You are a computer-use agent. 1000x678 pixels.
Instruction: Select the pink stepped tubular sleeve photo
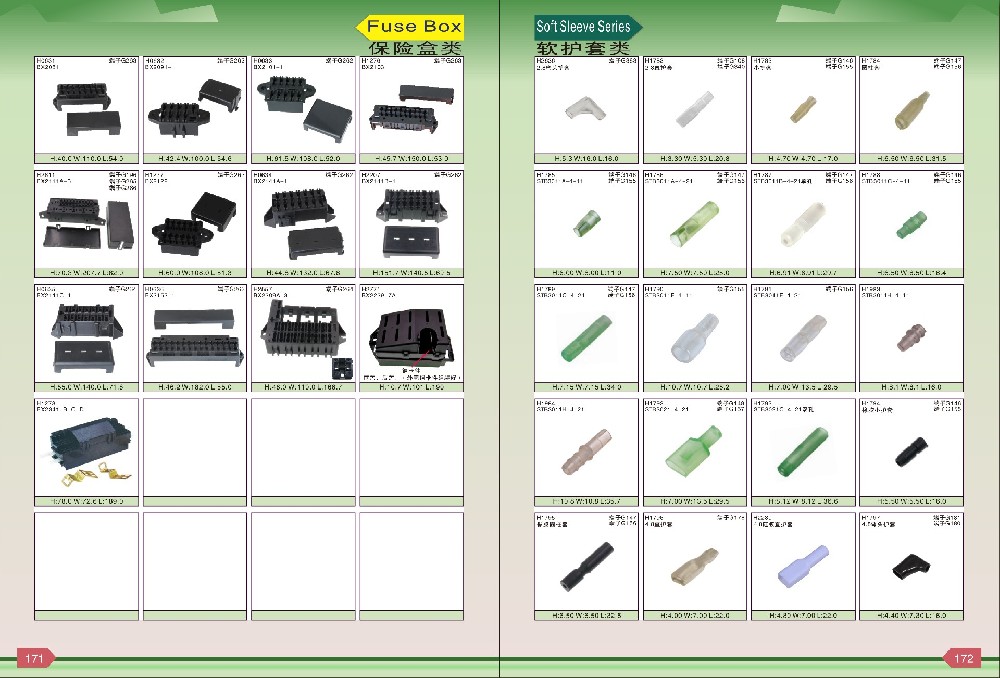click(586, 452)
